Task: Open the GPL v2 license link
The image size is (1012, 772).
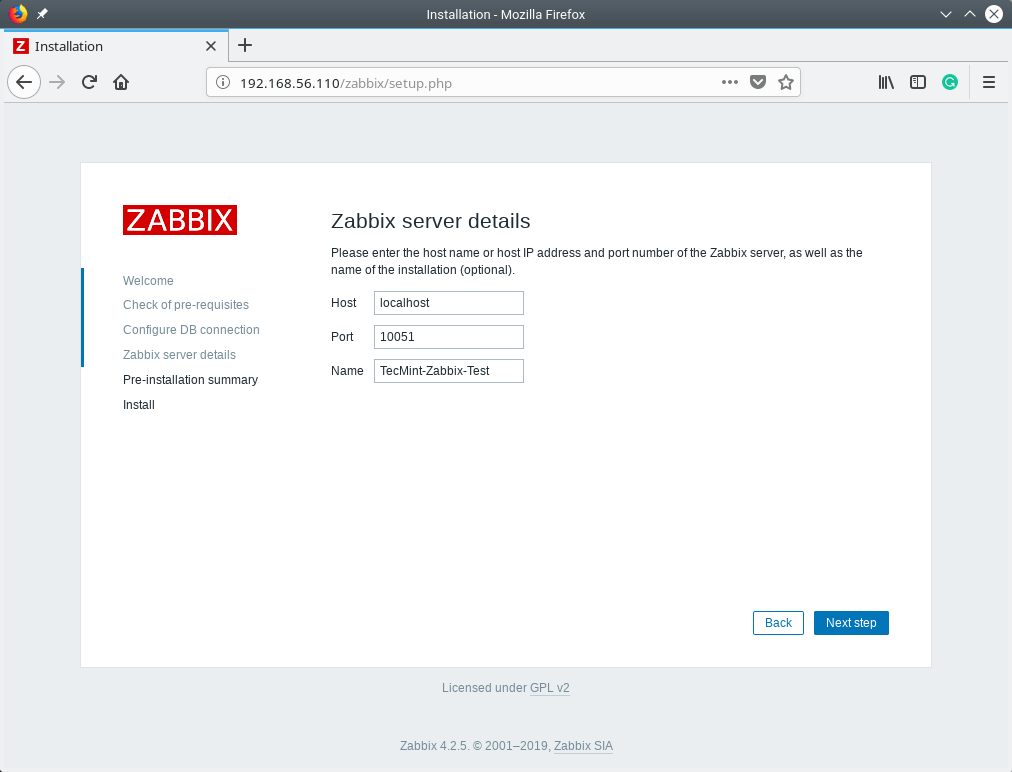Action: (549, 688)
